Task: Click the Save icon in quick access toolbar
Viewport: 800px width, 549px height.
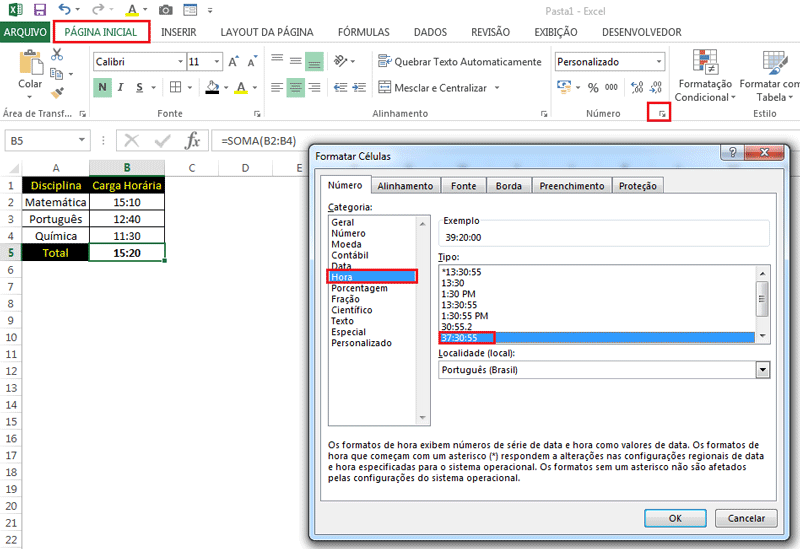Action: point(40,10)
